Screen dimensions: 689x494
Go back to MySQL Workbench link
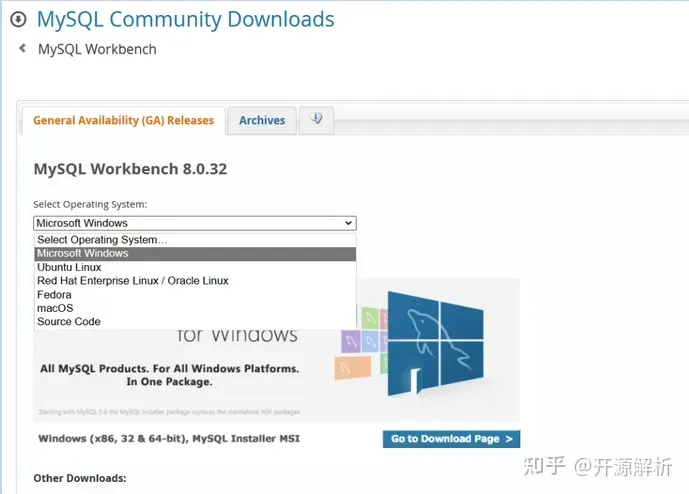point(97,49)
